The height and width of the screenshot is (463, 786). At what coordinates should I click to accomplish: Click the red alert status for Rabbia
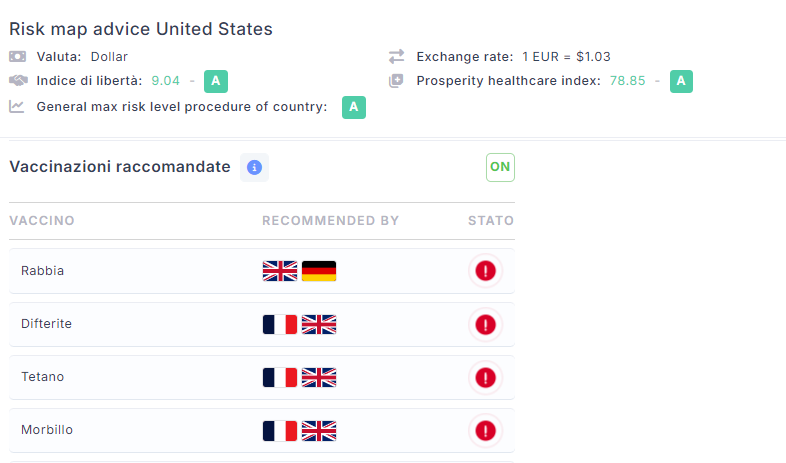[485, 271]
